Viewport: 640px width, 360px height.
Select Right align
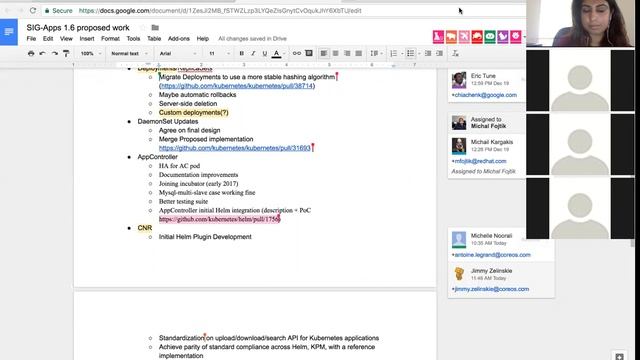[x=347, y=53]
